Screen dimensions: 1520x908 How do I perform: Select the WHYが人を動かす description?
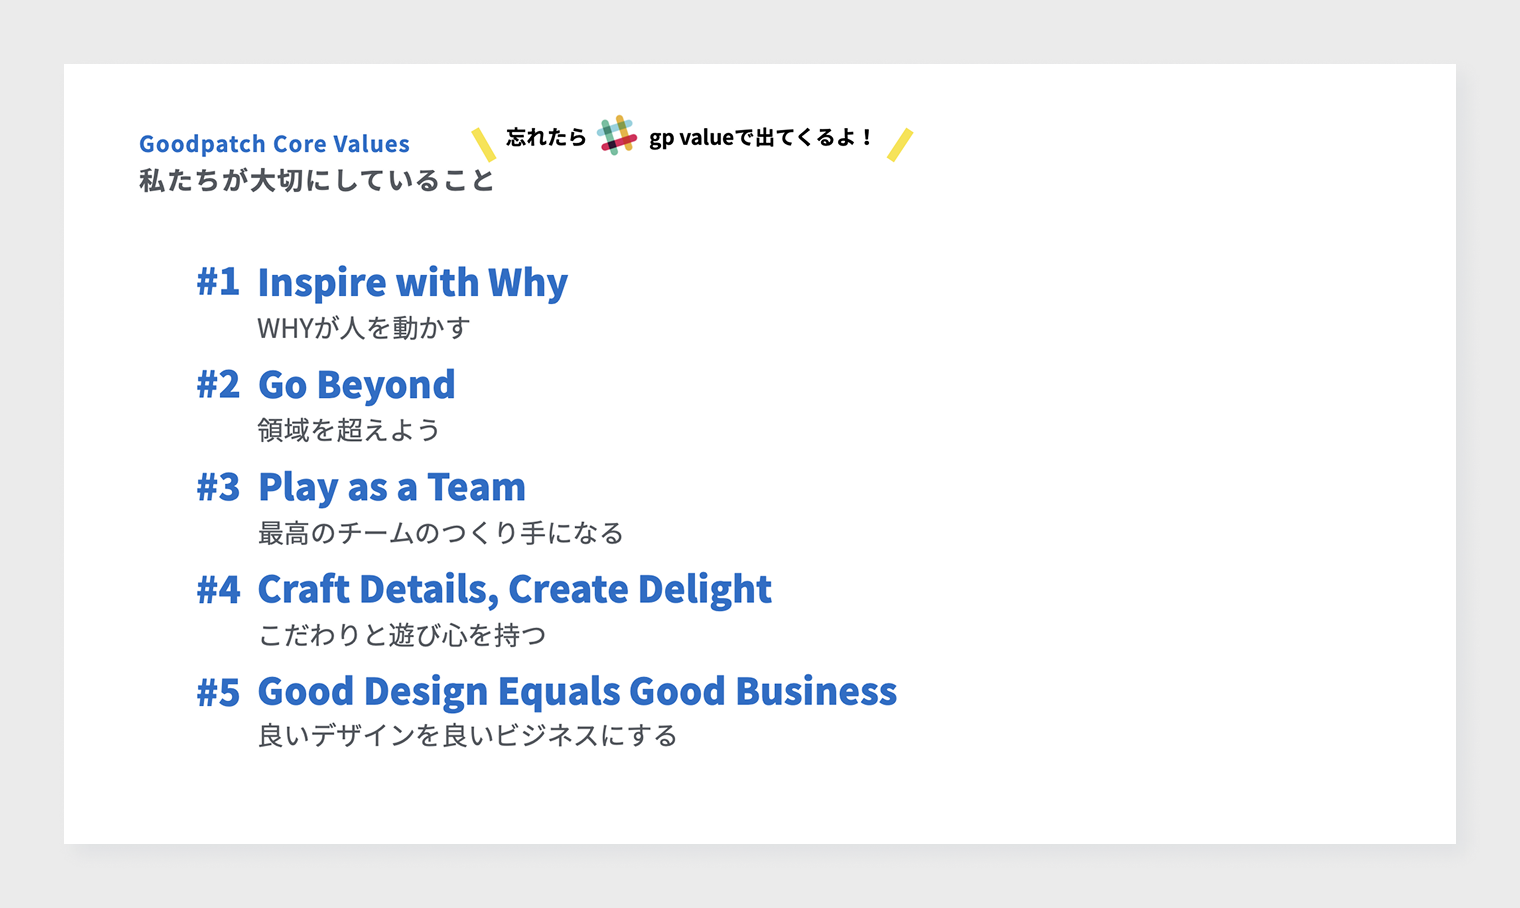363,328
